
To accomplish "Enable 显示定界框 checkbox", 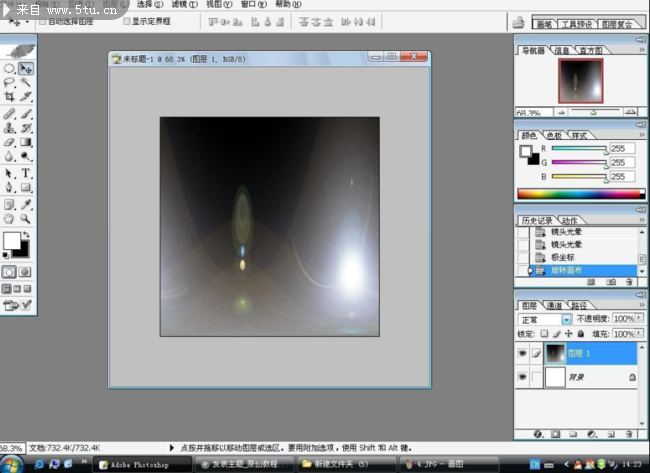I will [126, 20].
